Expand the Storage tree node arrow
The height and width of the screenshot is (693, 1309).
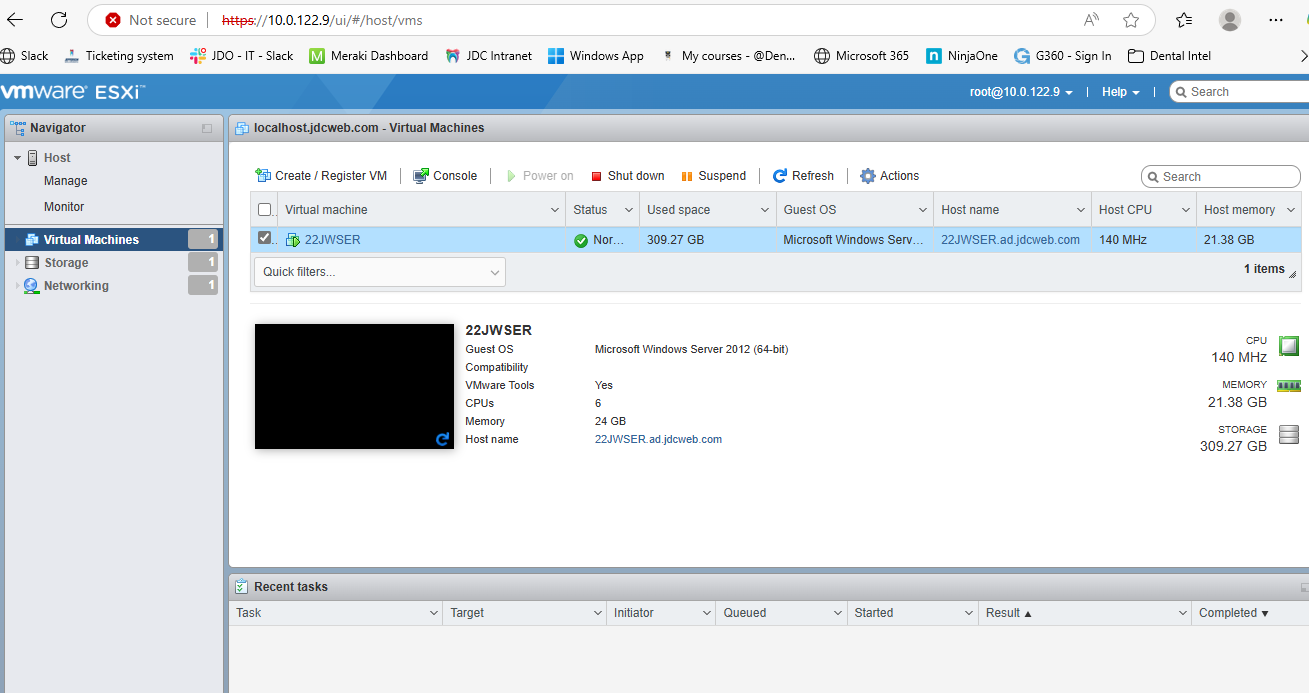[17, 263]
